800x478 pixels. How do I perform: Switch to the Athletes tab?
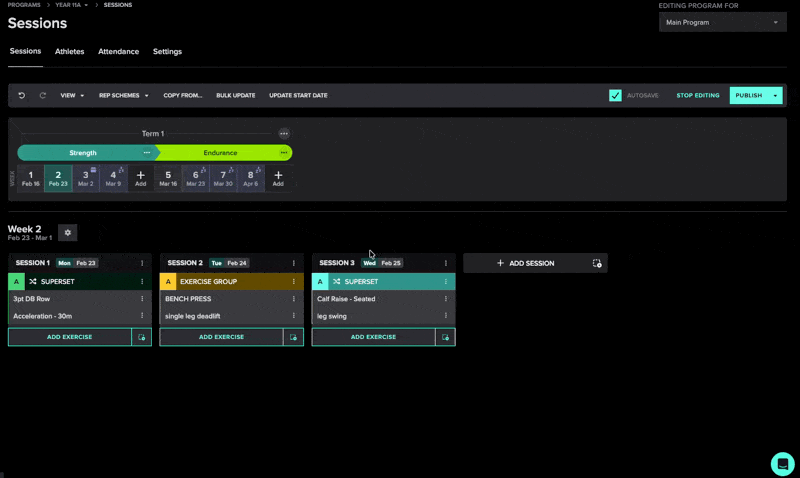click(x=69, y=51)
